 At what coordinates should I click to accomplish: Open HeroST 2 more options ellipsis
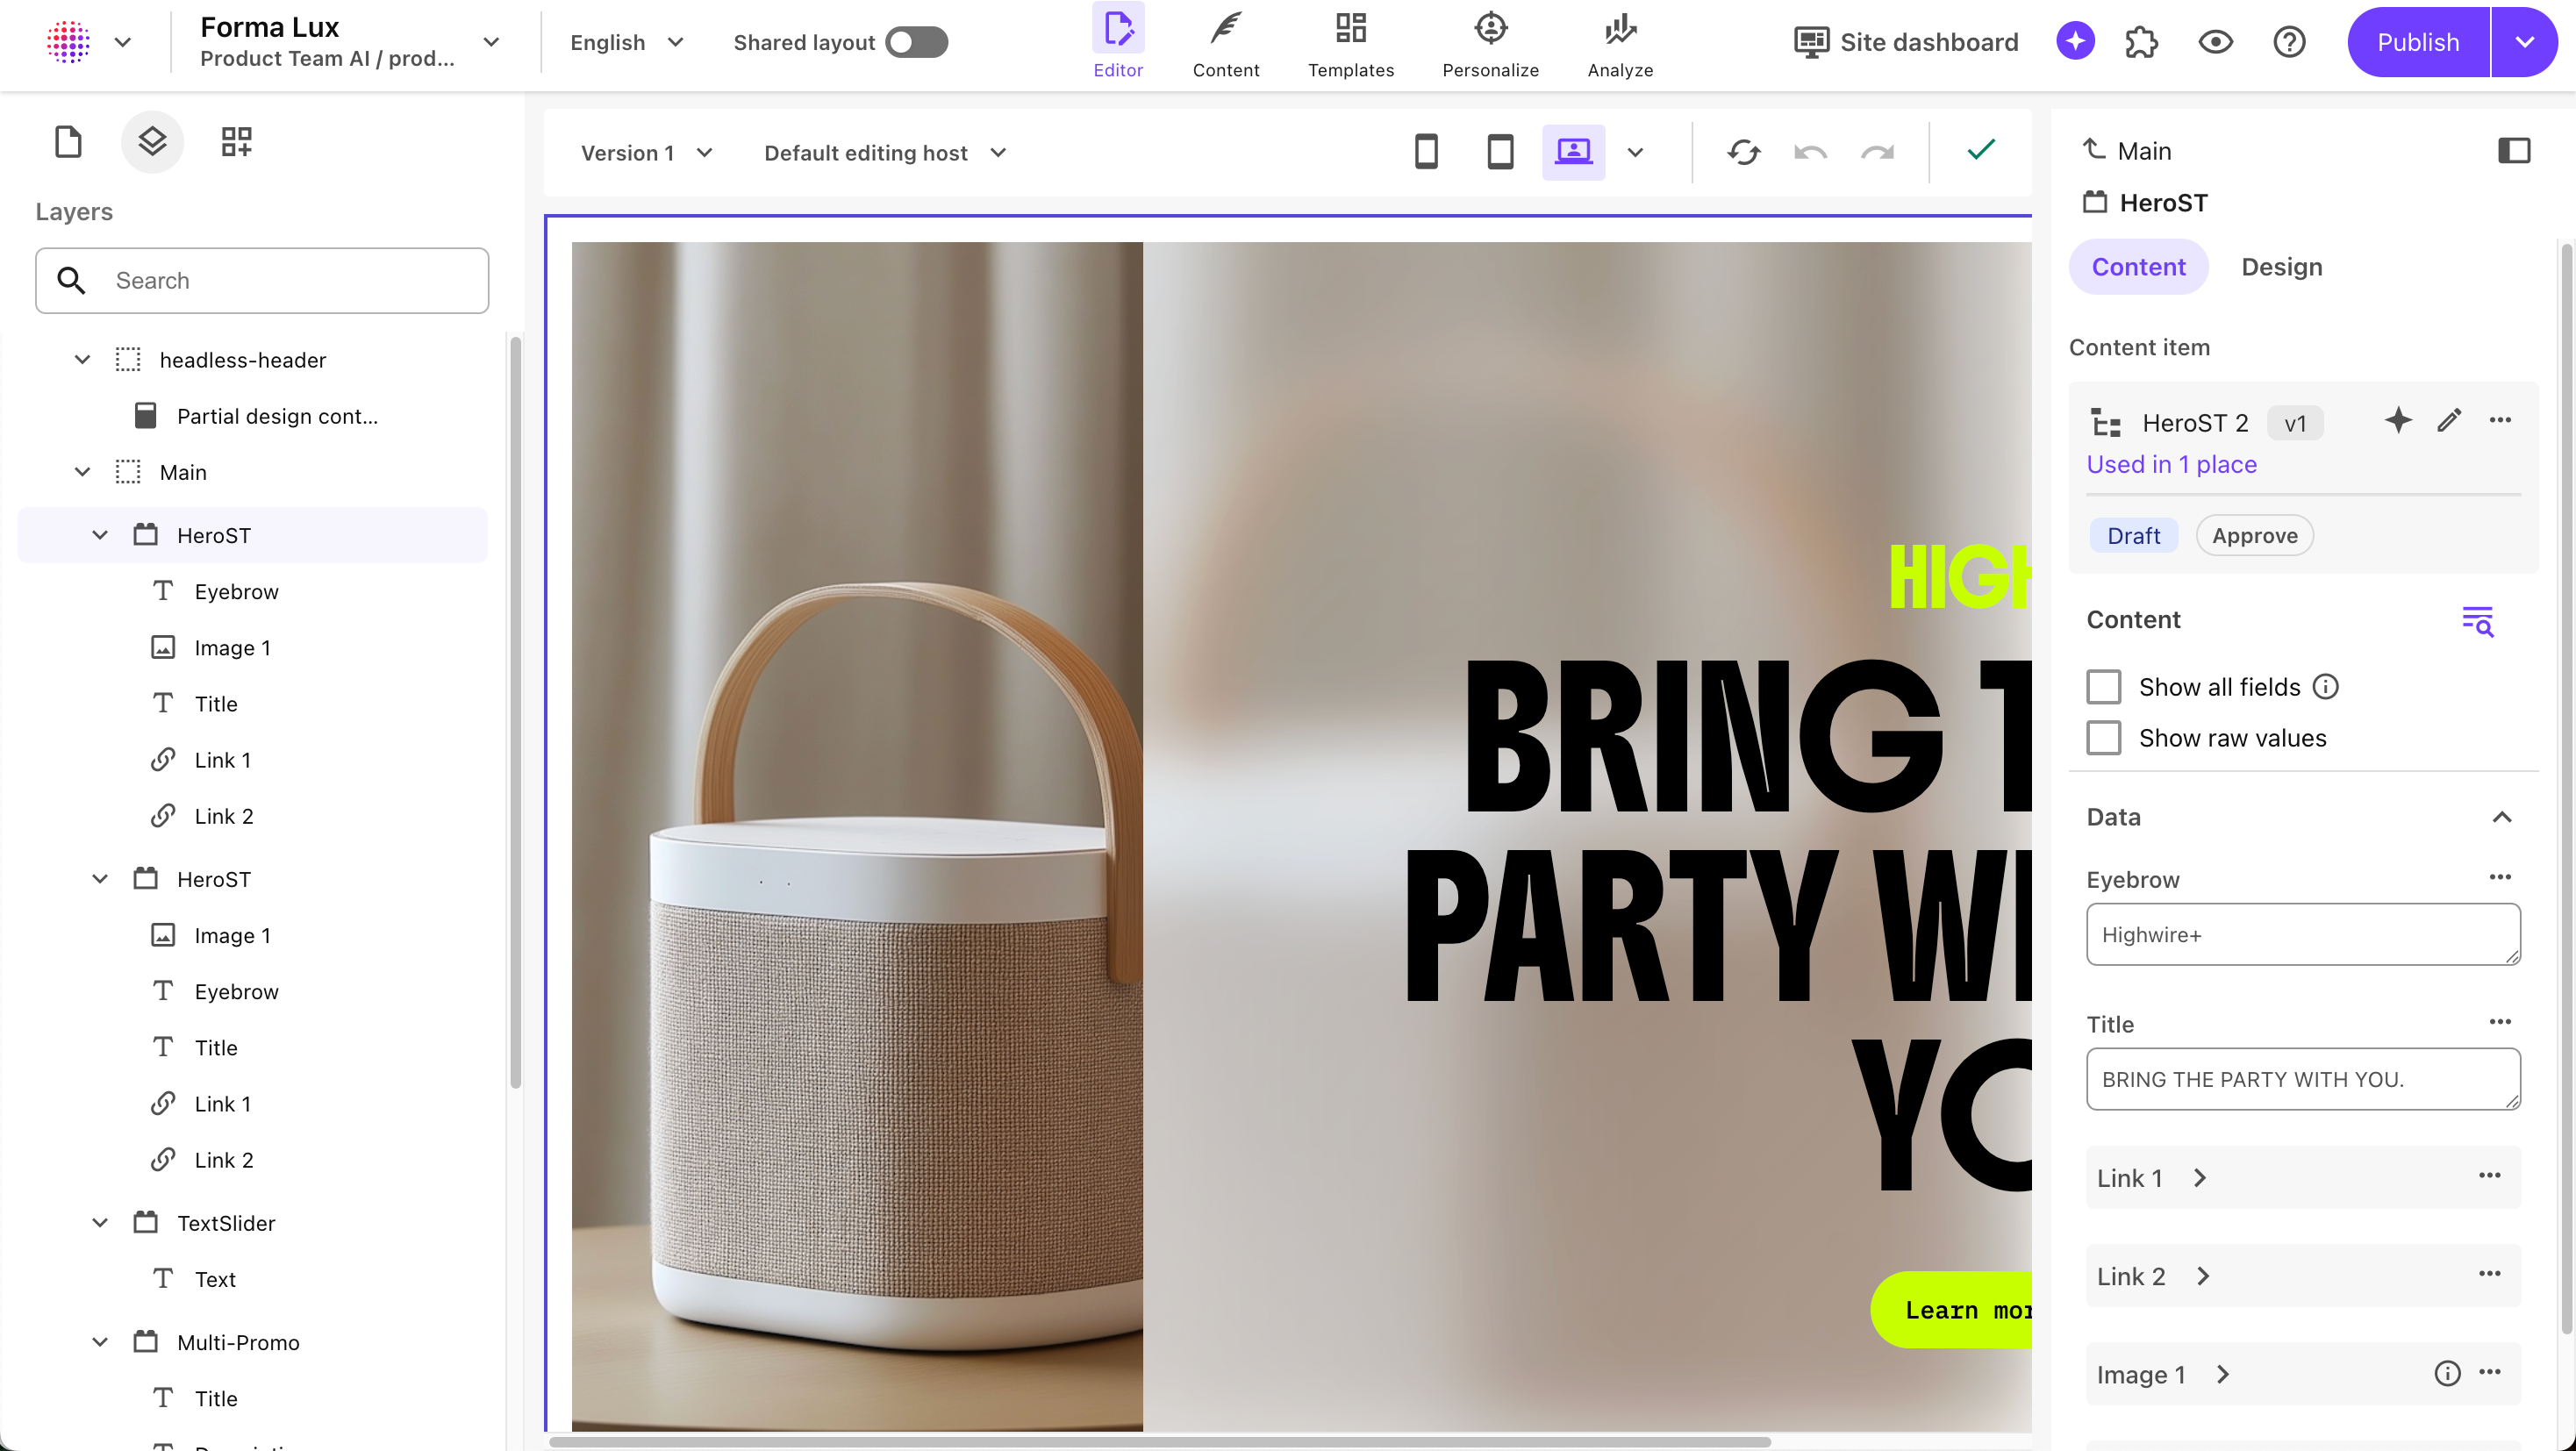coord(2500,420)
